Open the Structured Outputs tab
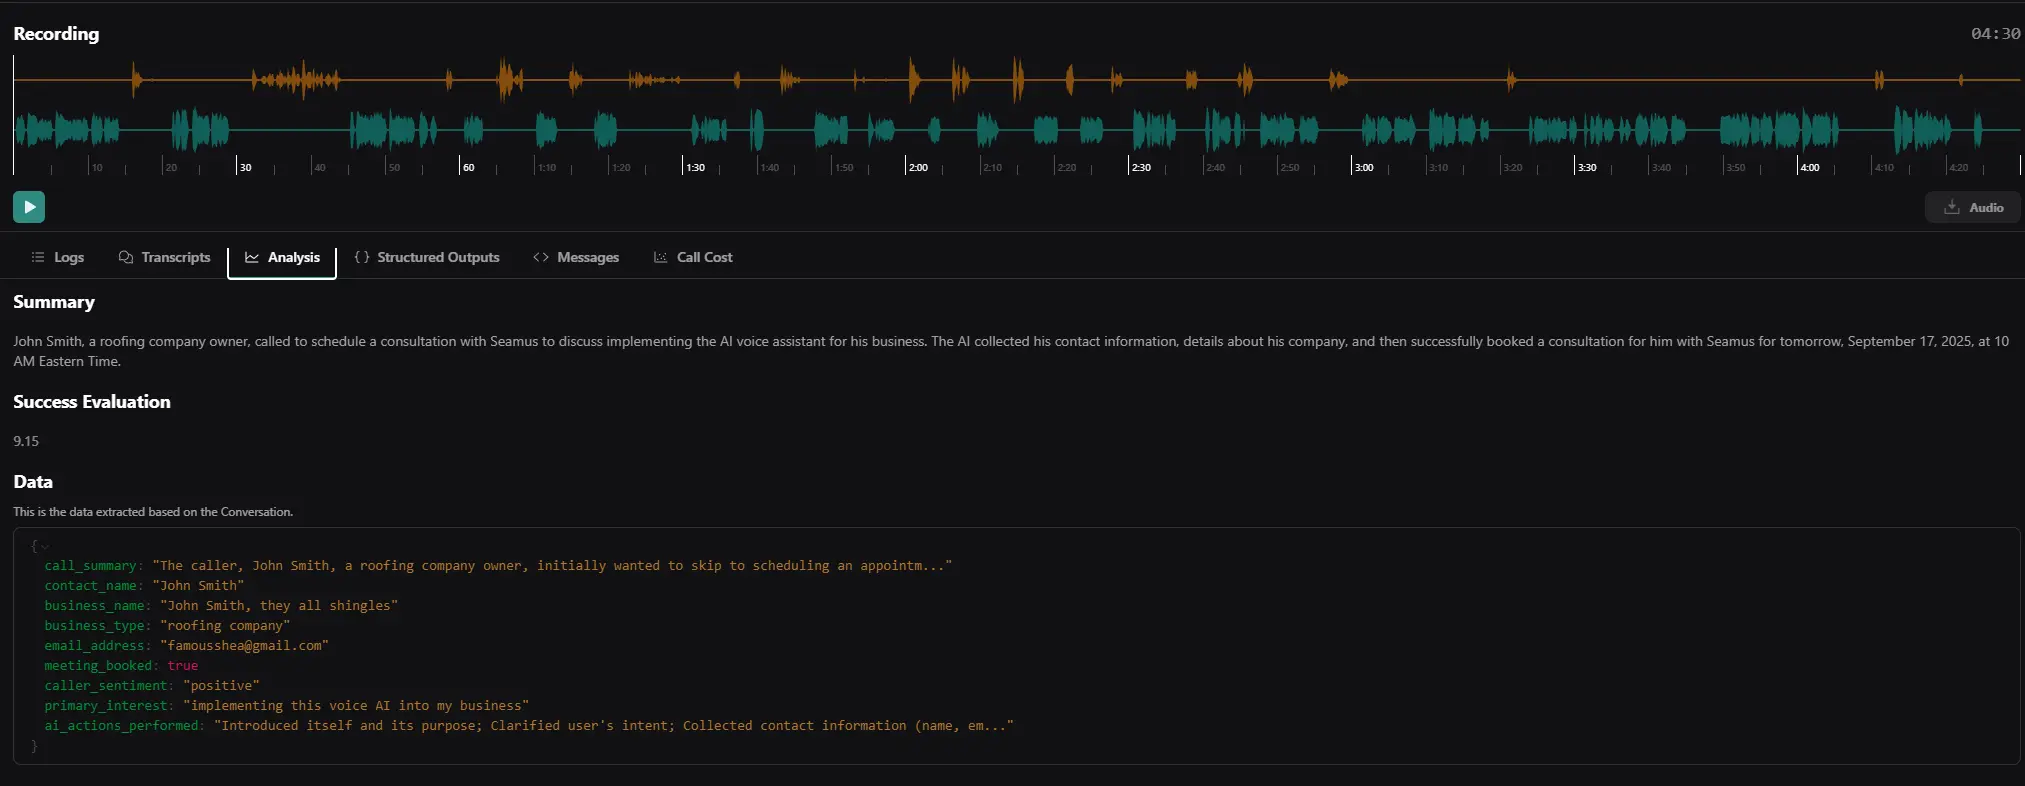 click(x=427, y=257)
